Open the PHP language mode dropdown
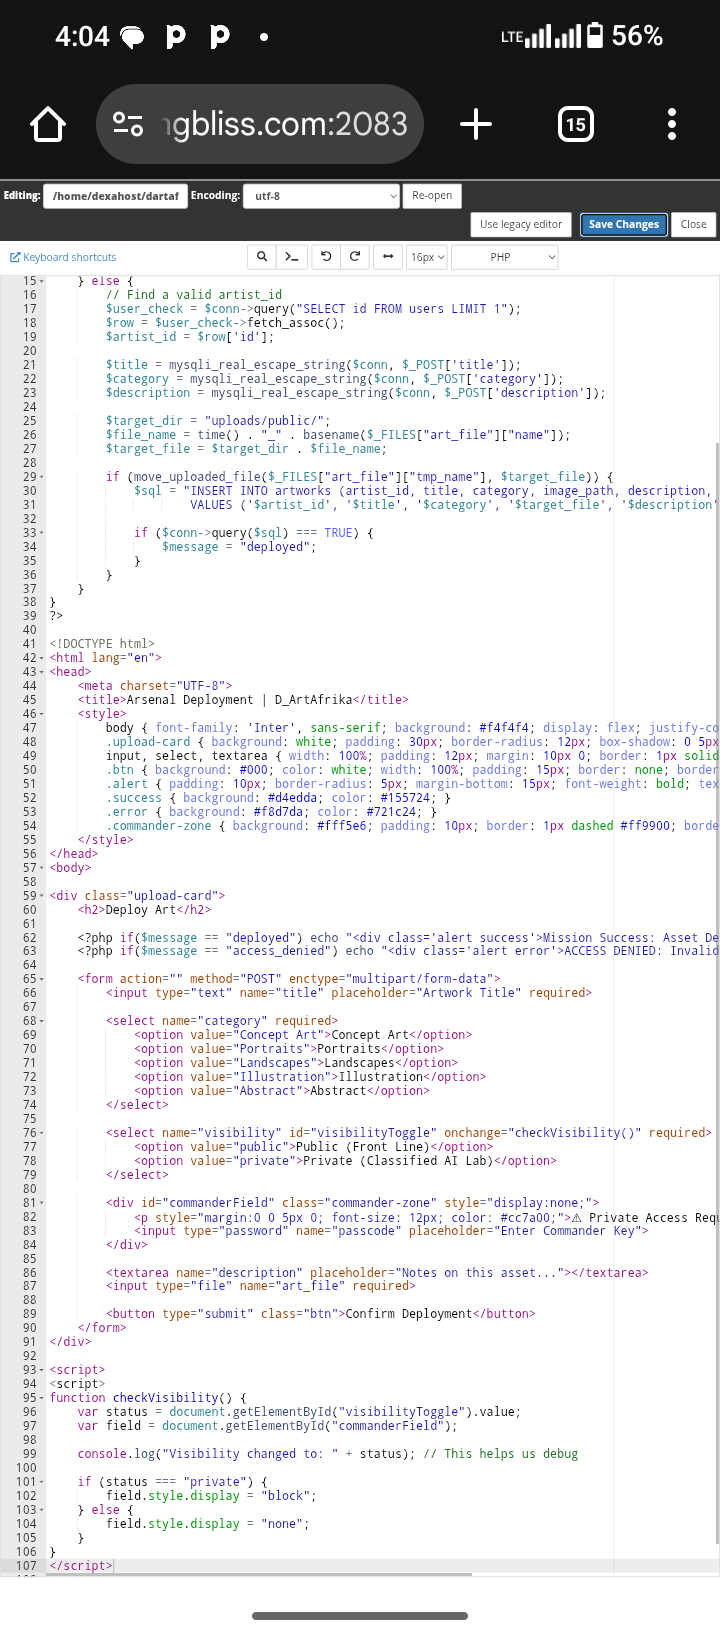The width and height of the screenshot is (720, 1640). pos(504,257)
